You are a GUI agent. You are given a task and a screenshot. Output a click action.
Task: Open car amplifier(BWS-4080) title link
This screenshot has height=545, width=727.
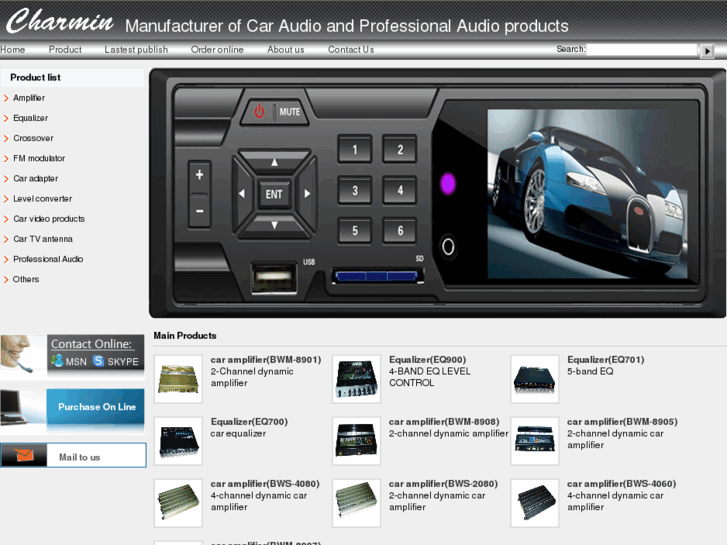[x=265, y=484]
